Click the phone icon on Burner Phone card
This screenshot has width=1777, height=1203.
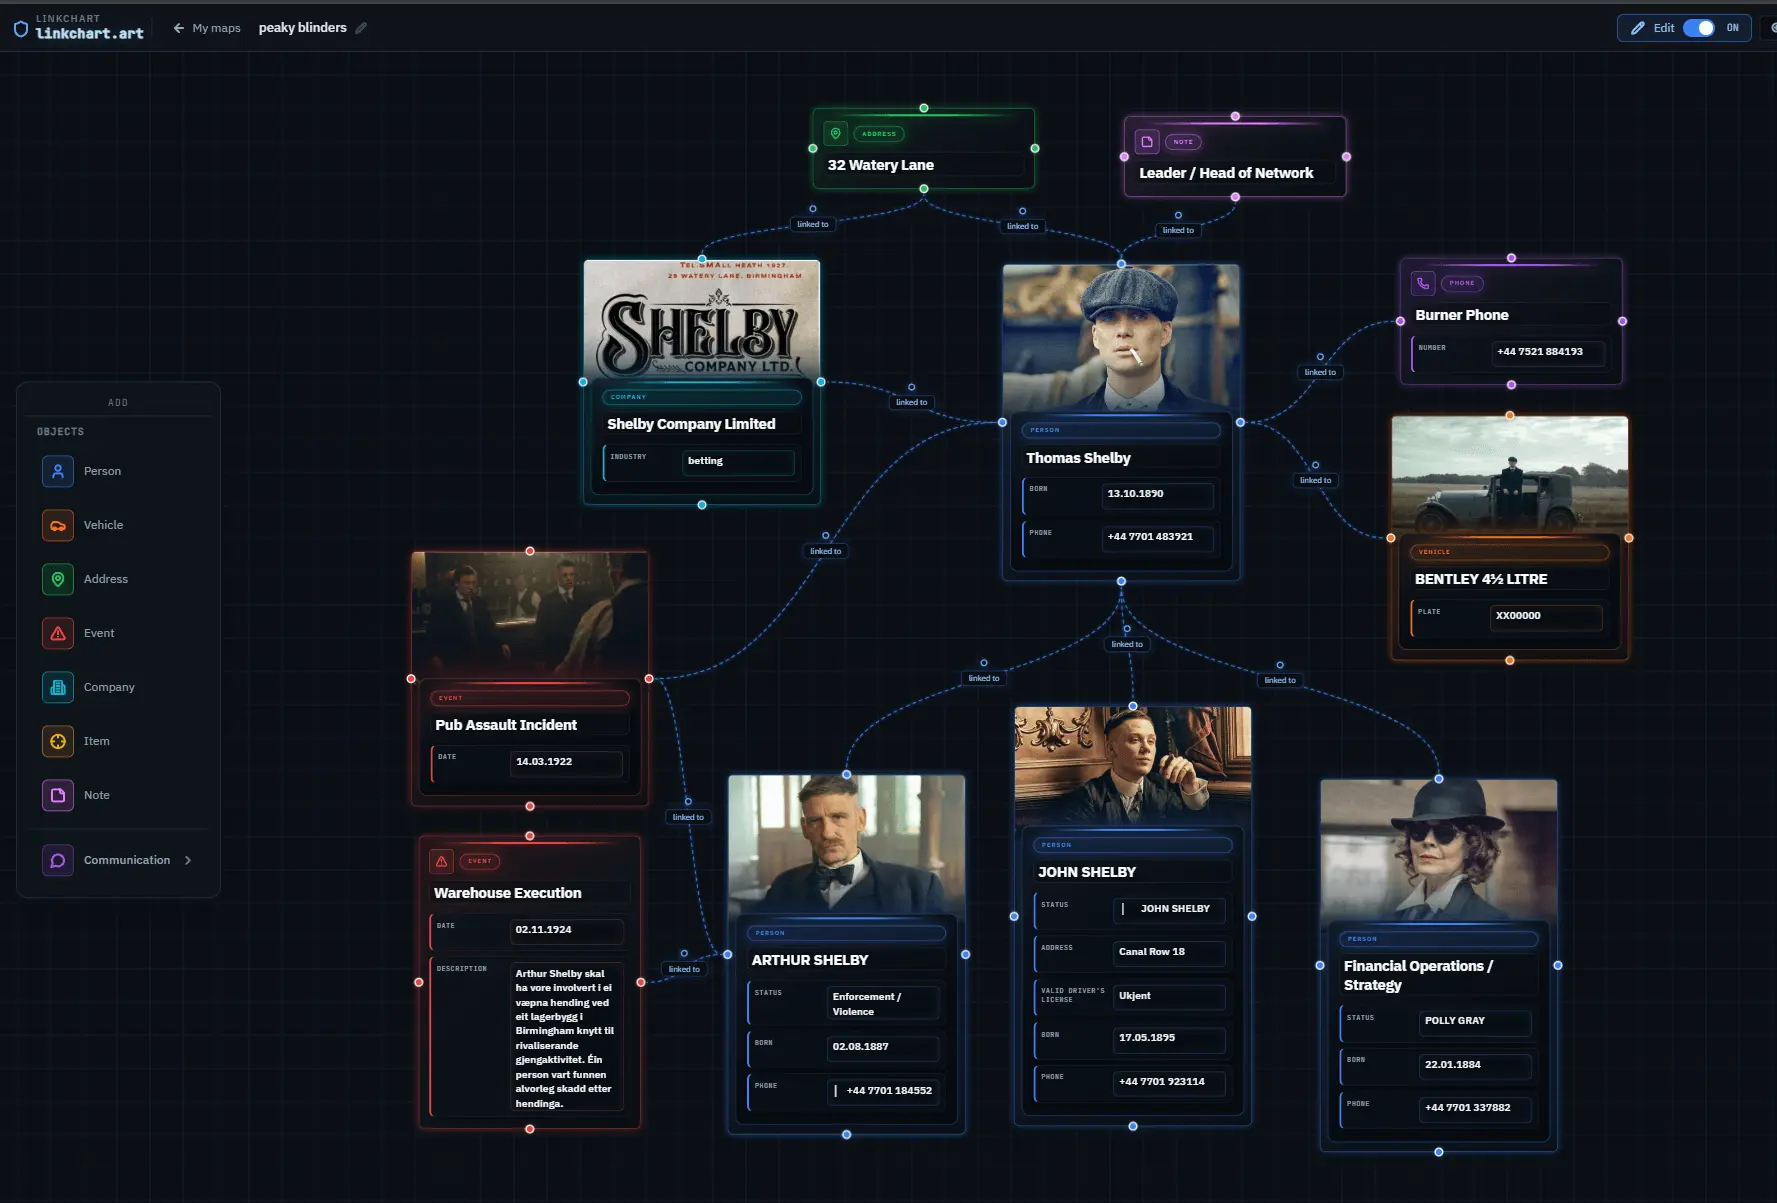[x=1423, y=283]
